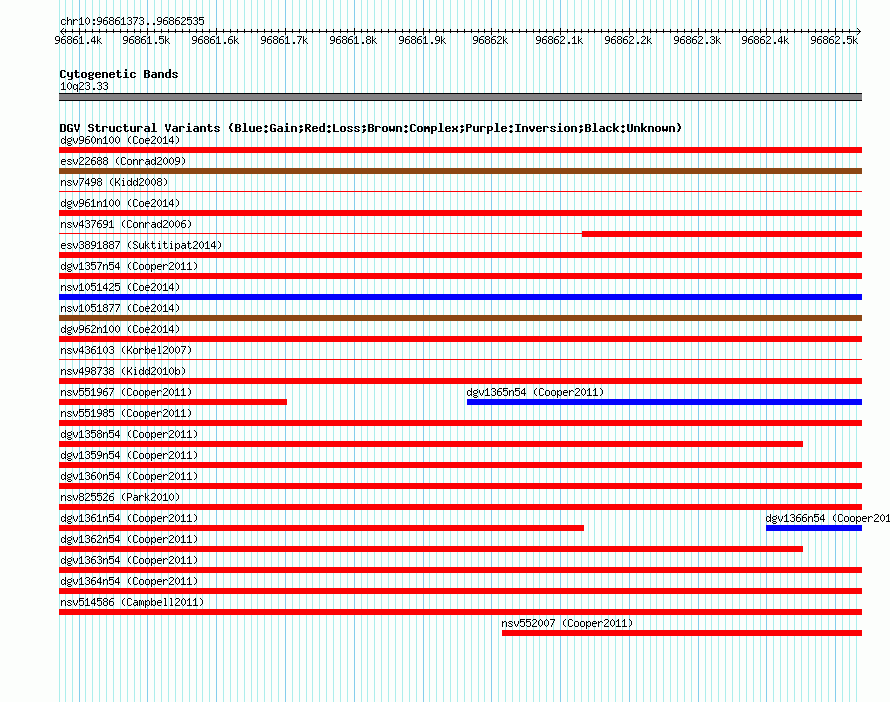Click the thick red segment of nsv437691
The image size is (890, 702).
coord(722,234)
